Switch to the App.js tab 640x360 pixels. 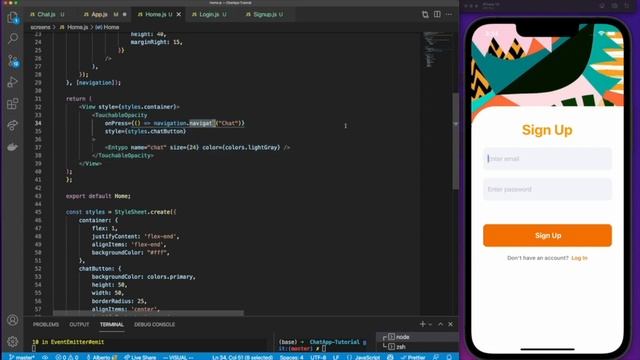(x=99, y=14)
